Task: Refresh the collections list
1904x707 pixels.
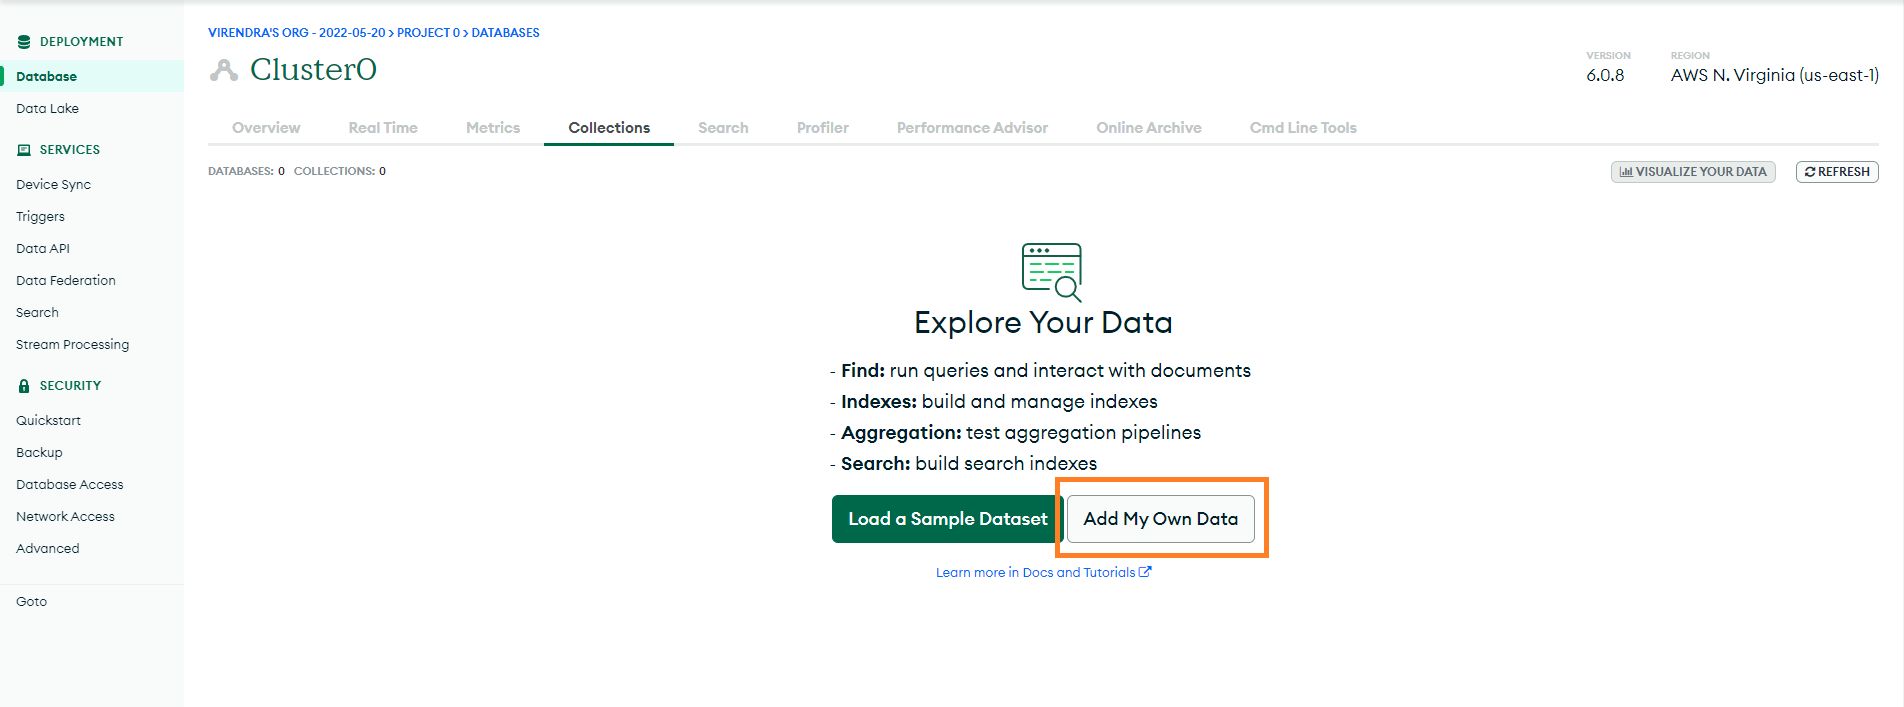Action: [x=1837, y=172]
